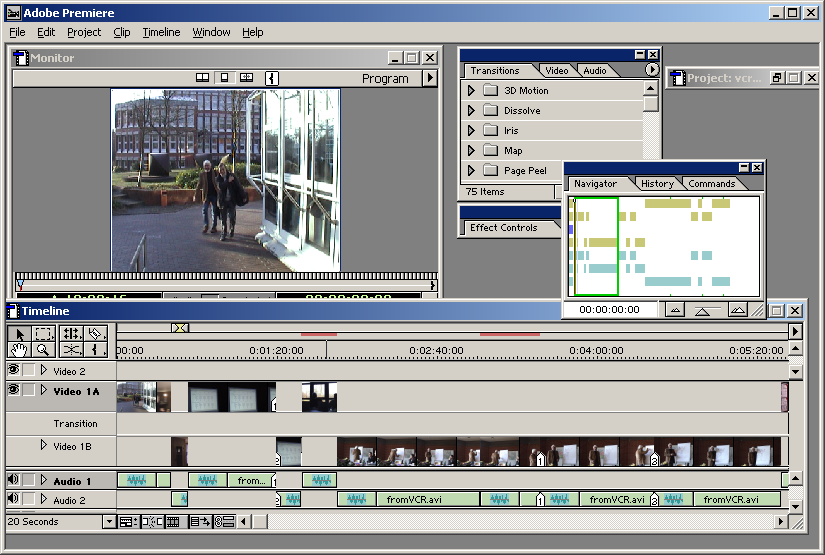The width and height of the screenshot is (825, 555).
Task: Mute Audio 2 track speaker icon
Action: [13, 499]
